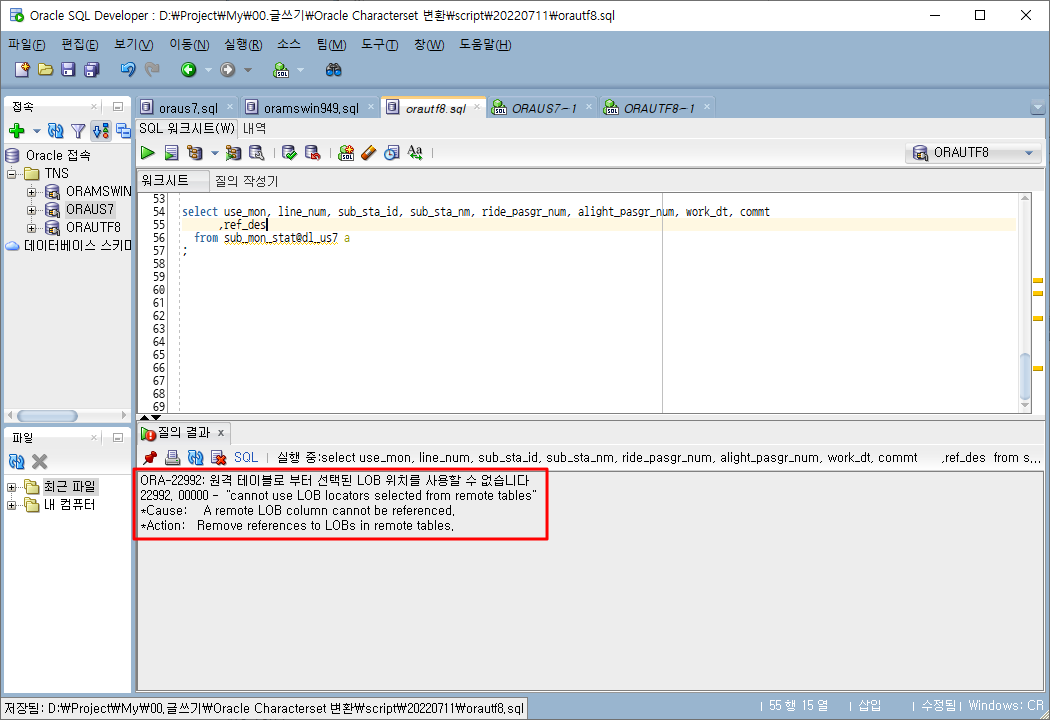This screenshot has width=1050, height=720.
Task: Open SQL Tuning Advisor icon
Action: tap(256, 153)
